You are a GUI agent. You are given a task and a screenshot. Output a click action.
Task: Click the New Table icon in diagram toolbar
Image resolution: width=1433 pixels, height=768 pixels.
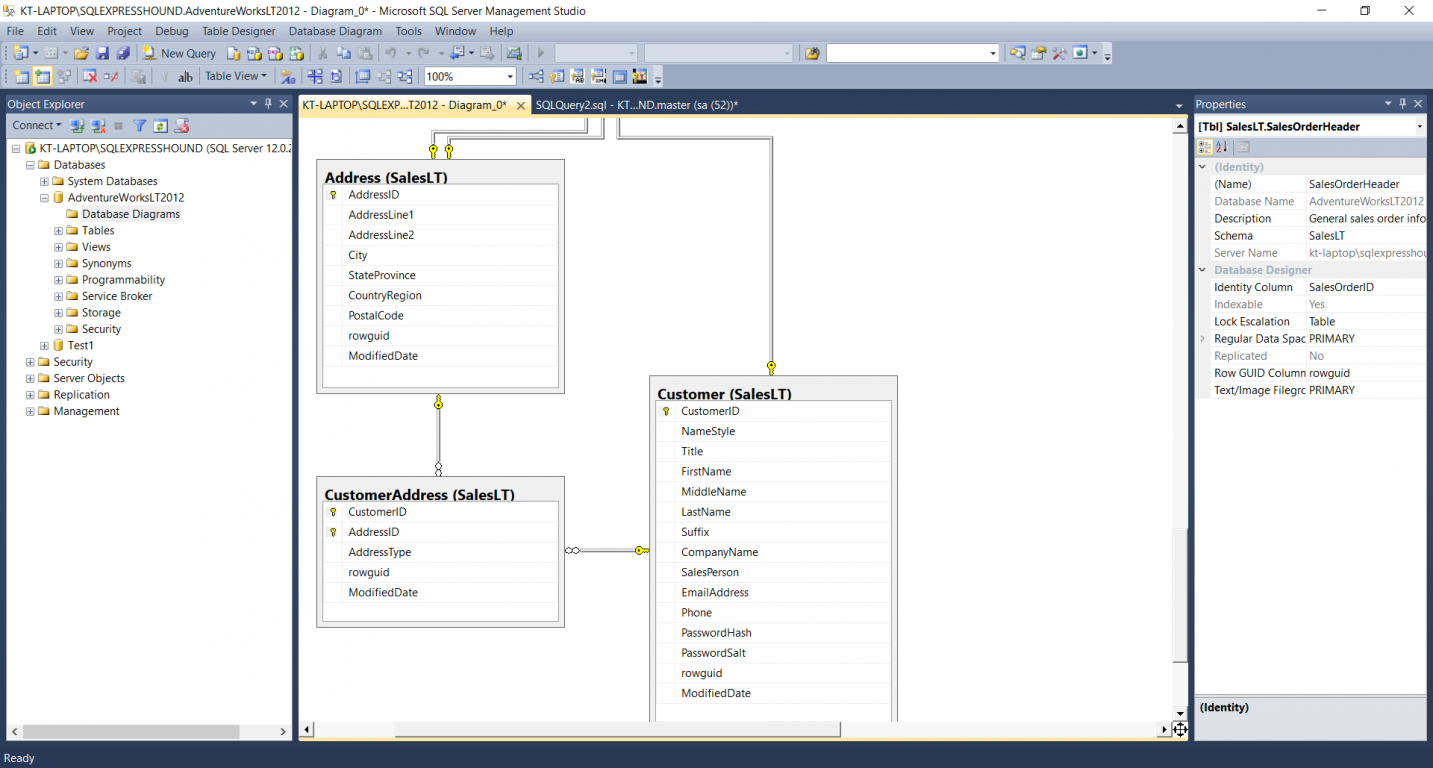pyautogui.click(x=21, y=76)
